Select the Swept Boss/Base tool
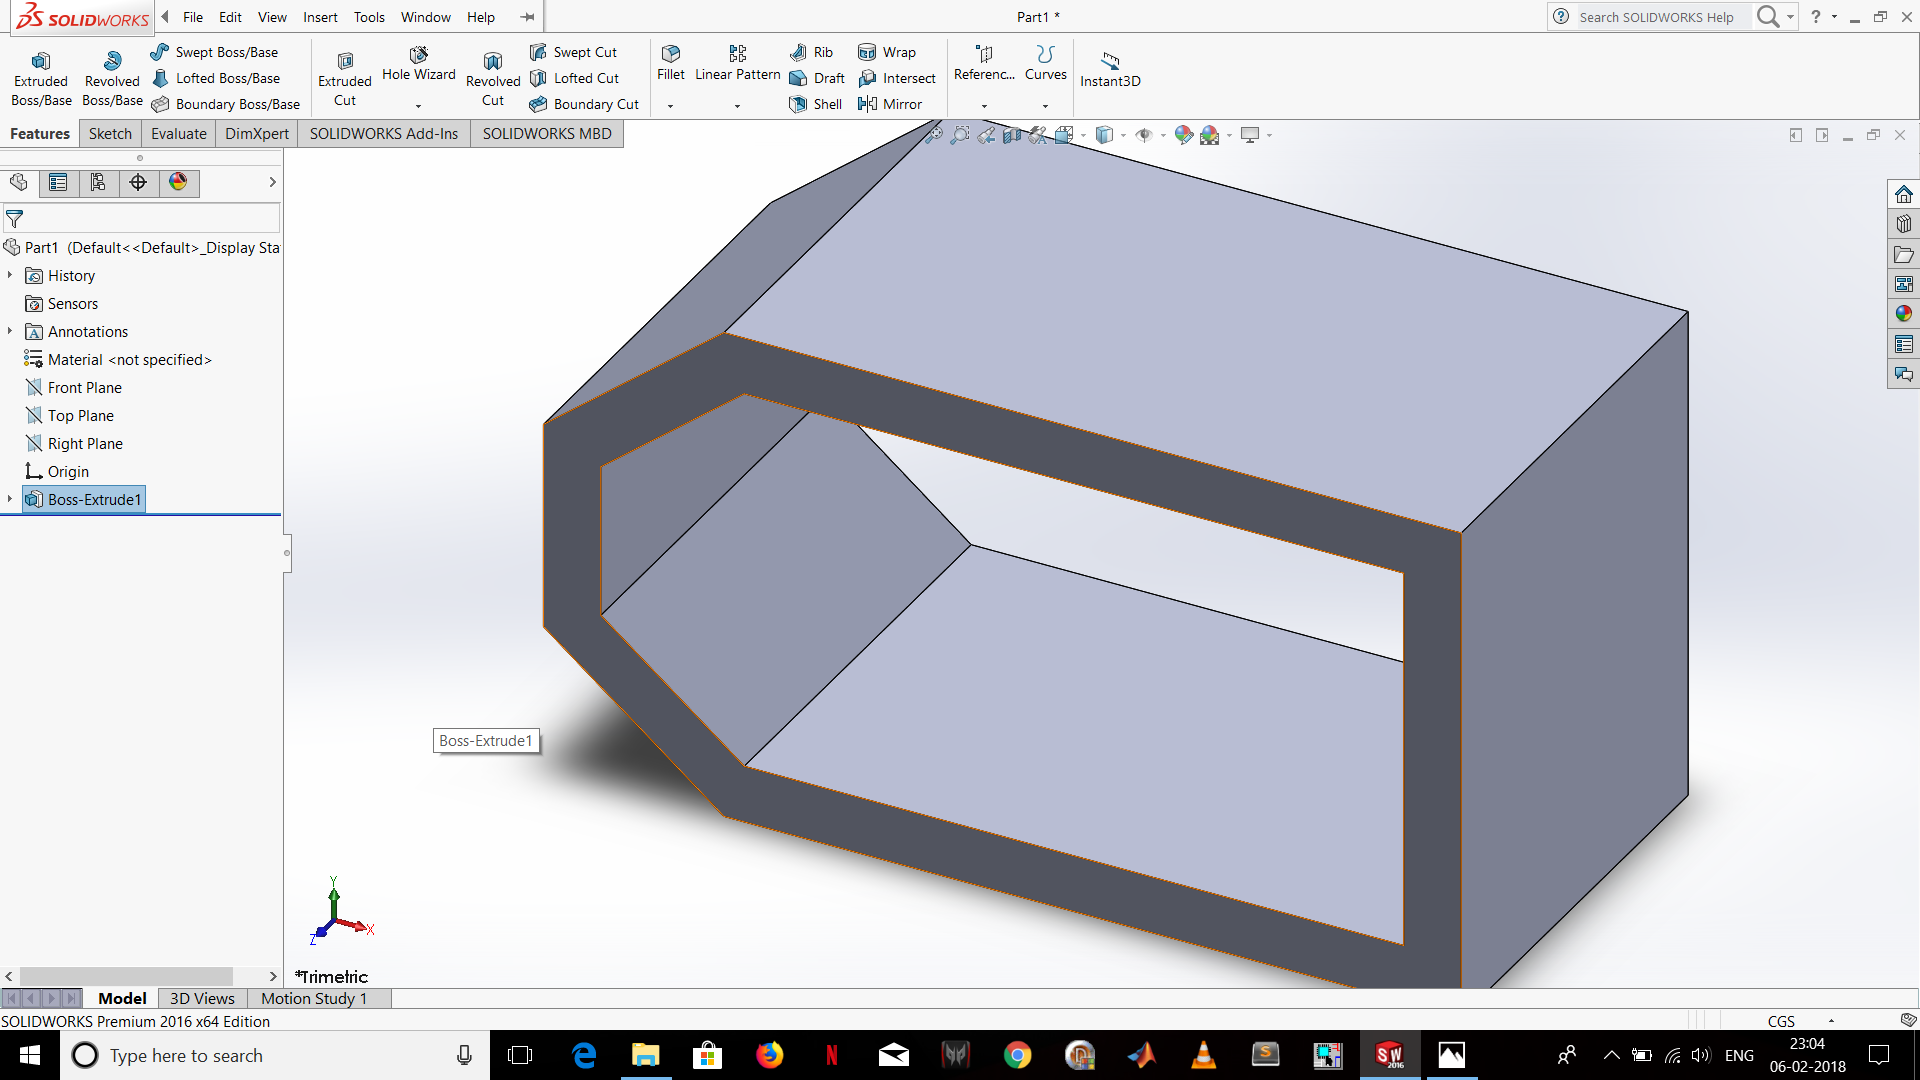Screen dimensions: 1920x1080 215,52
